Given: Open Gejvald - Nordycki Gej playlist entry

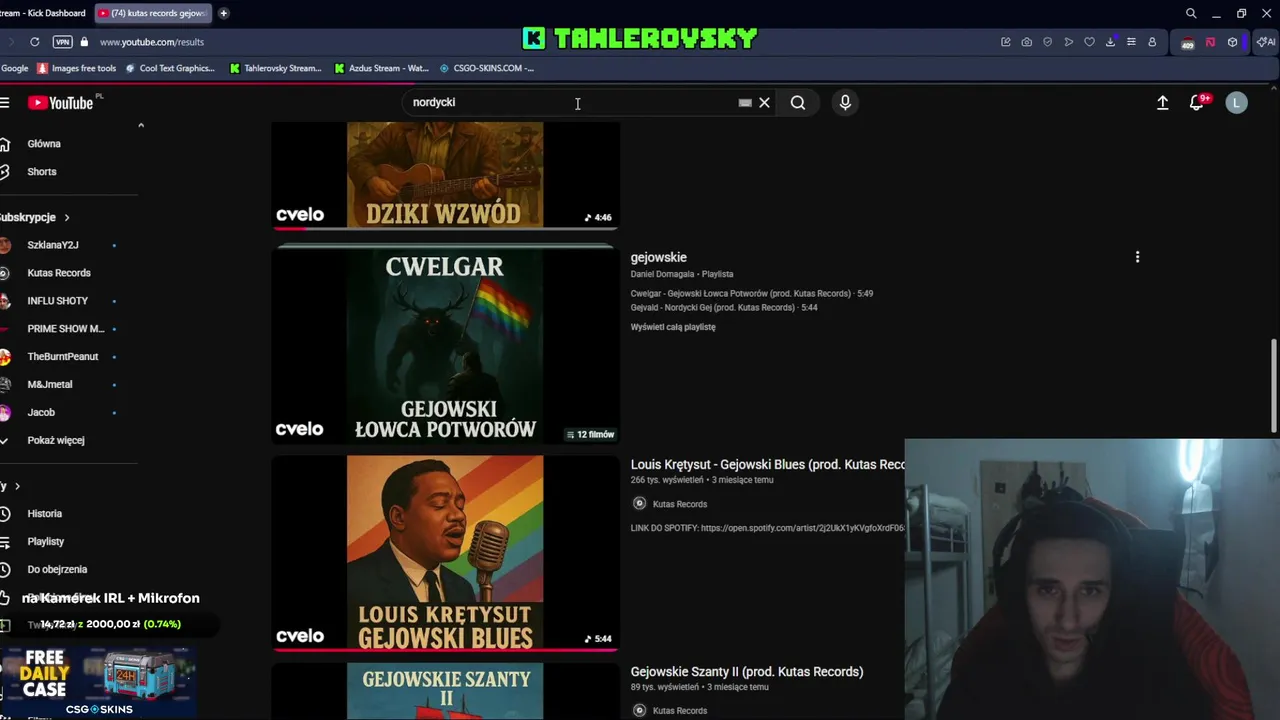Looking at the screenshot, I should (724, 308).
